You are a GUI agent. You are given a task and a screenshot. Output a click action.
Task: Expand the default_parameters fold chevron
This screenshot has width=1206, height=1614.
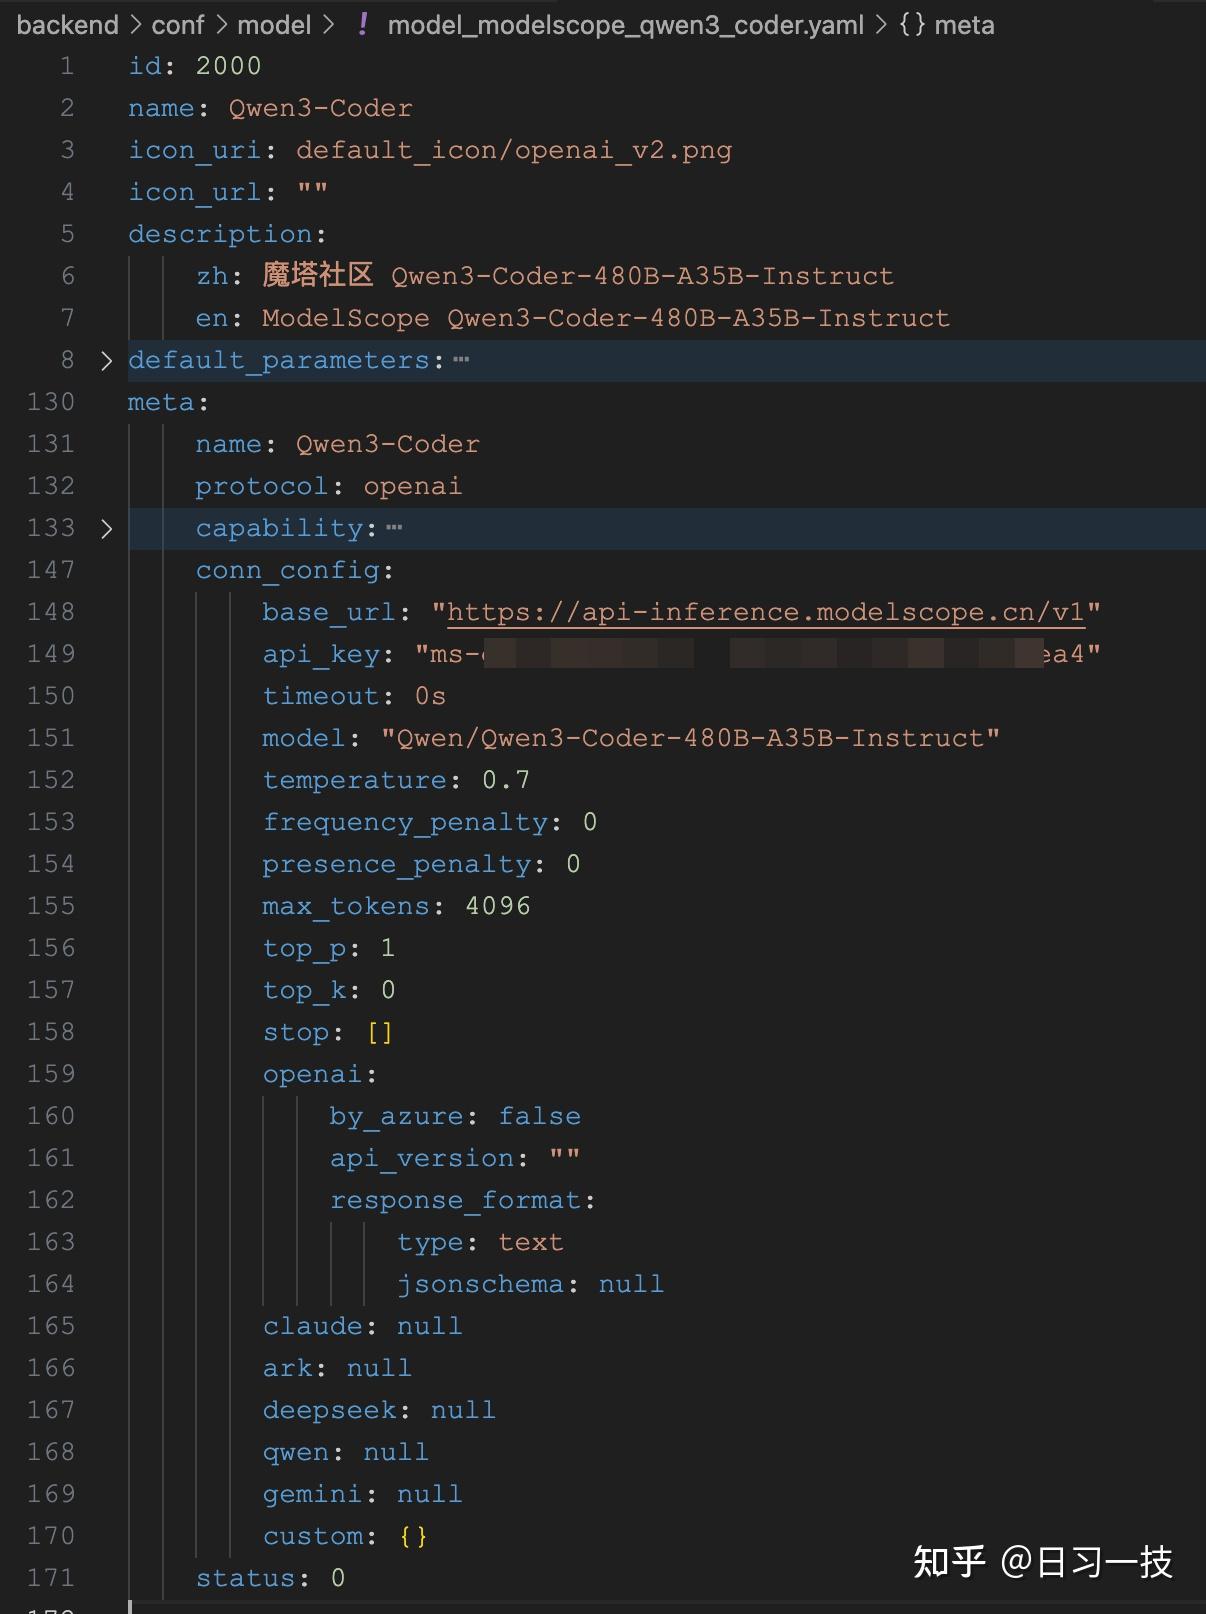106,360
